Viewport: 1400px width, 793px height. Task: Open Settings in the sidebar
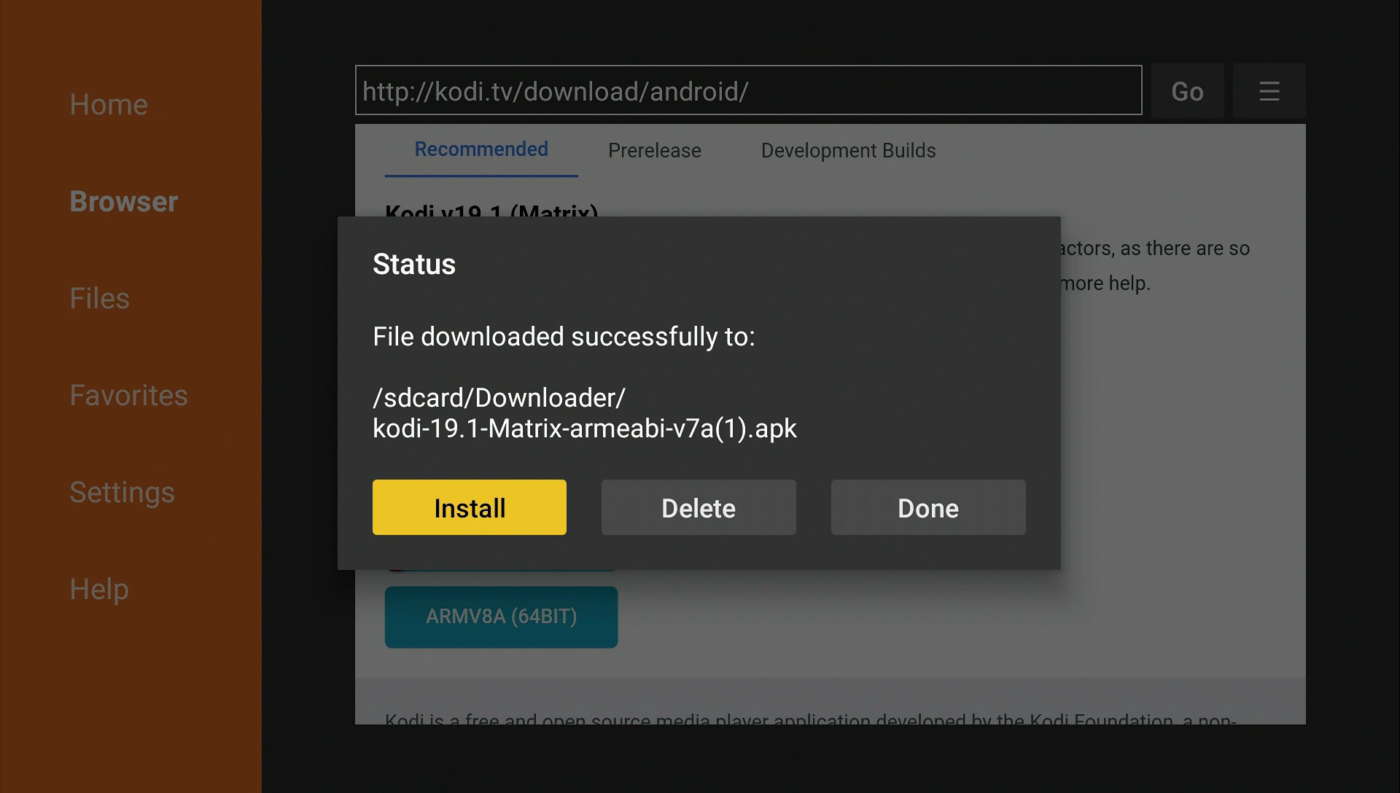(x=122, y=492)
